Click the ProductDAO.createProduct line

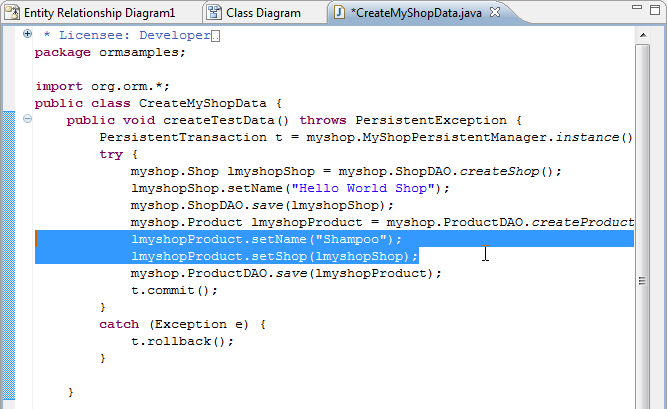(382, 223)
